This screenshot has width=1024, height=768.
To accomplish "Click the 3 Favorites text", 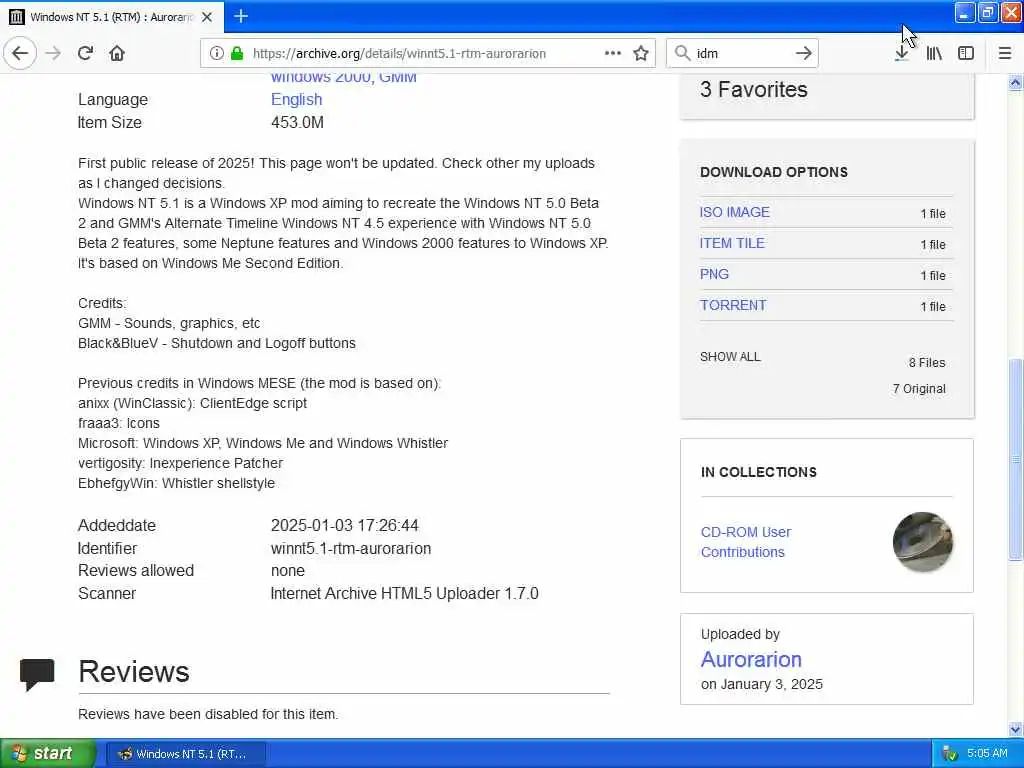I will click(x=754, y=89).
